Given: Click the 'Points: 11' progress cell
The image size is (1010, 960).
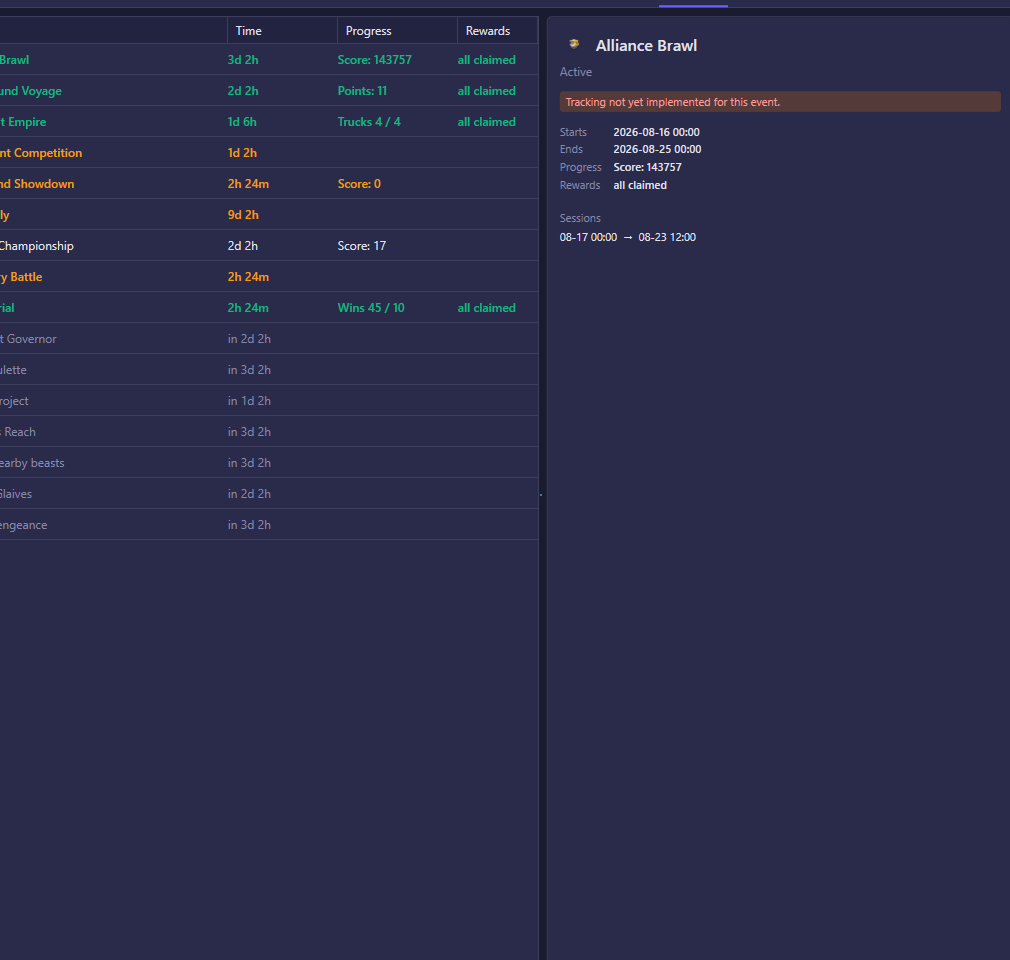Looking at the screenshot, I should pos(362,90).
